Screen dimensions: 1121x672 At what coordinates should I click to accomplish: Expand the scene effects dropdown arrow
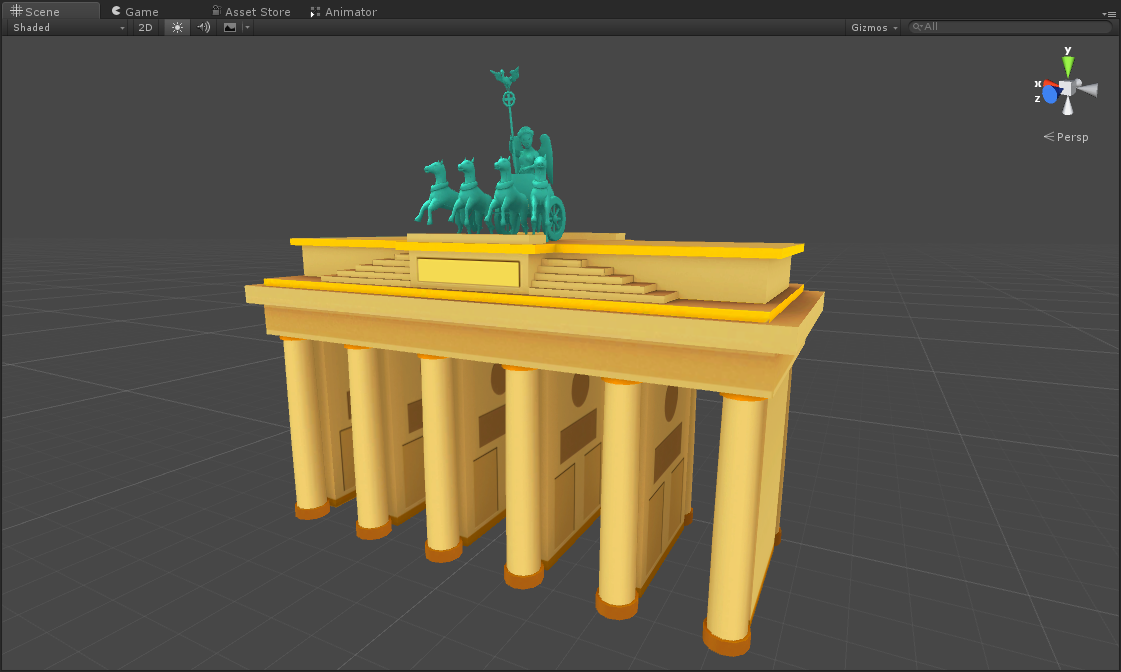coord(247,27)
